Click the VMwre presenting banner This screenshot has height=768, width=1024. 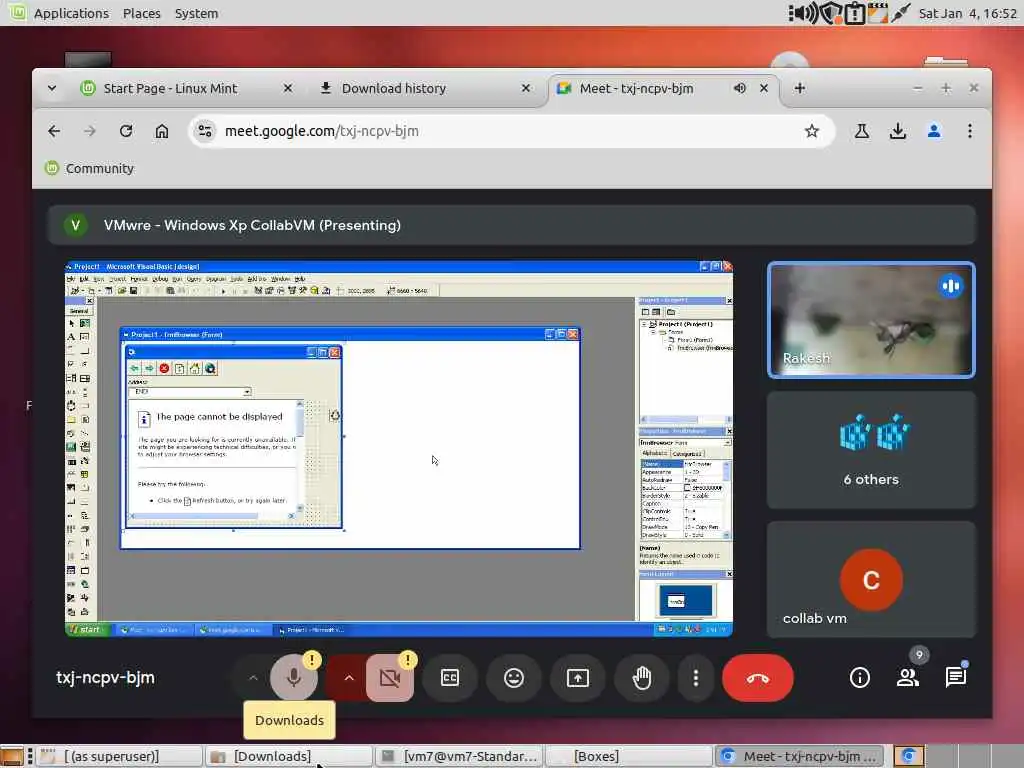click(512, 225)
